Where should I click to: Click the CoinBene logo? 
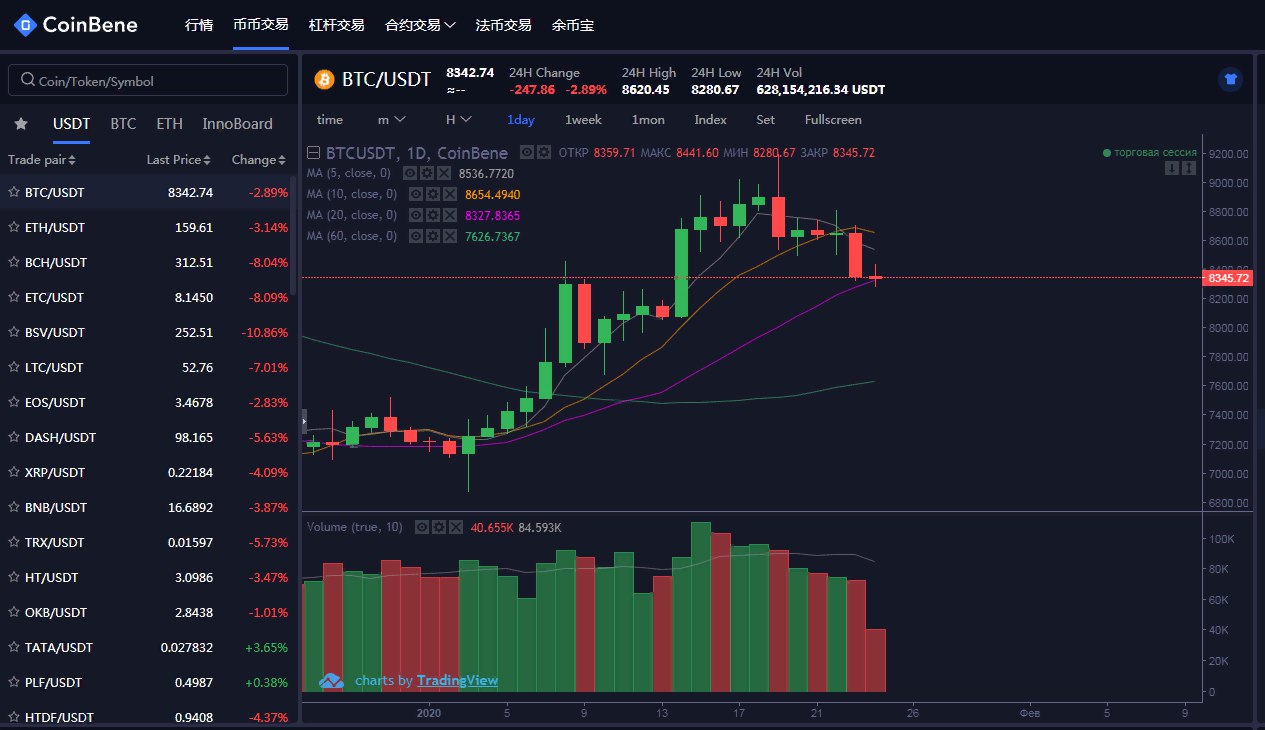(x=76, y=24)
